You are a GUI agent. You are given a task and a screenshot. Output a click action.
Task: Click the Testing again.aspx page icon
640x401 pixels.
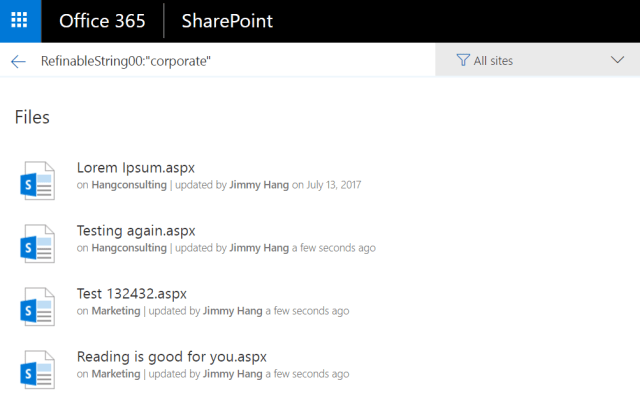click(x=37, y=243)
